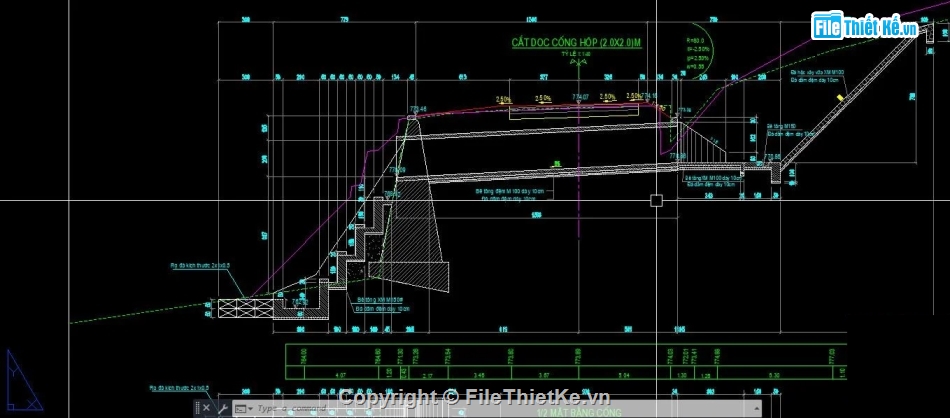Click the UCS icon in the drawing corner

pyautogui.click(x=23, y=380)
